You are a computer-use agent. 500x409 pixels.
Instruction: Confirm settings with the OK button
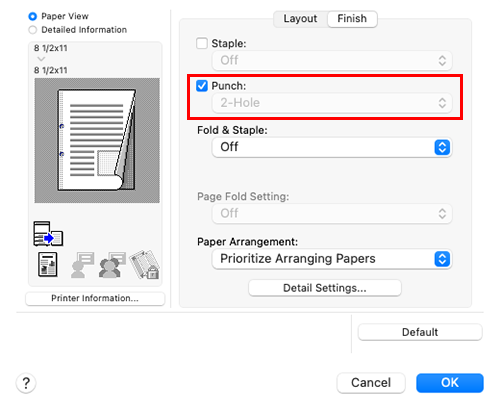coord(450,383)
